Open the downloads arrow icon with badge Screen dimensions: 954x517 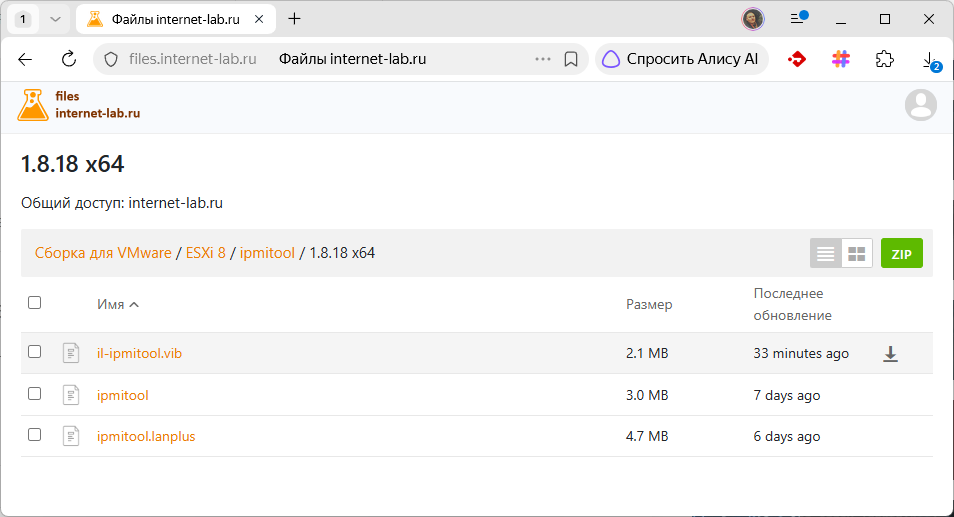(930, 60)
